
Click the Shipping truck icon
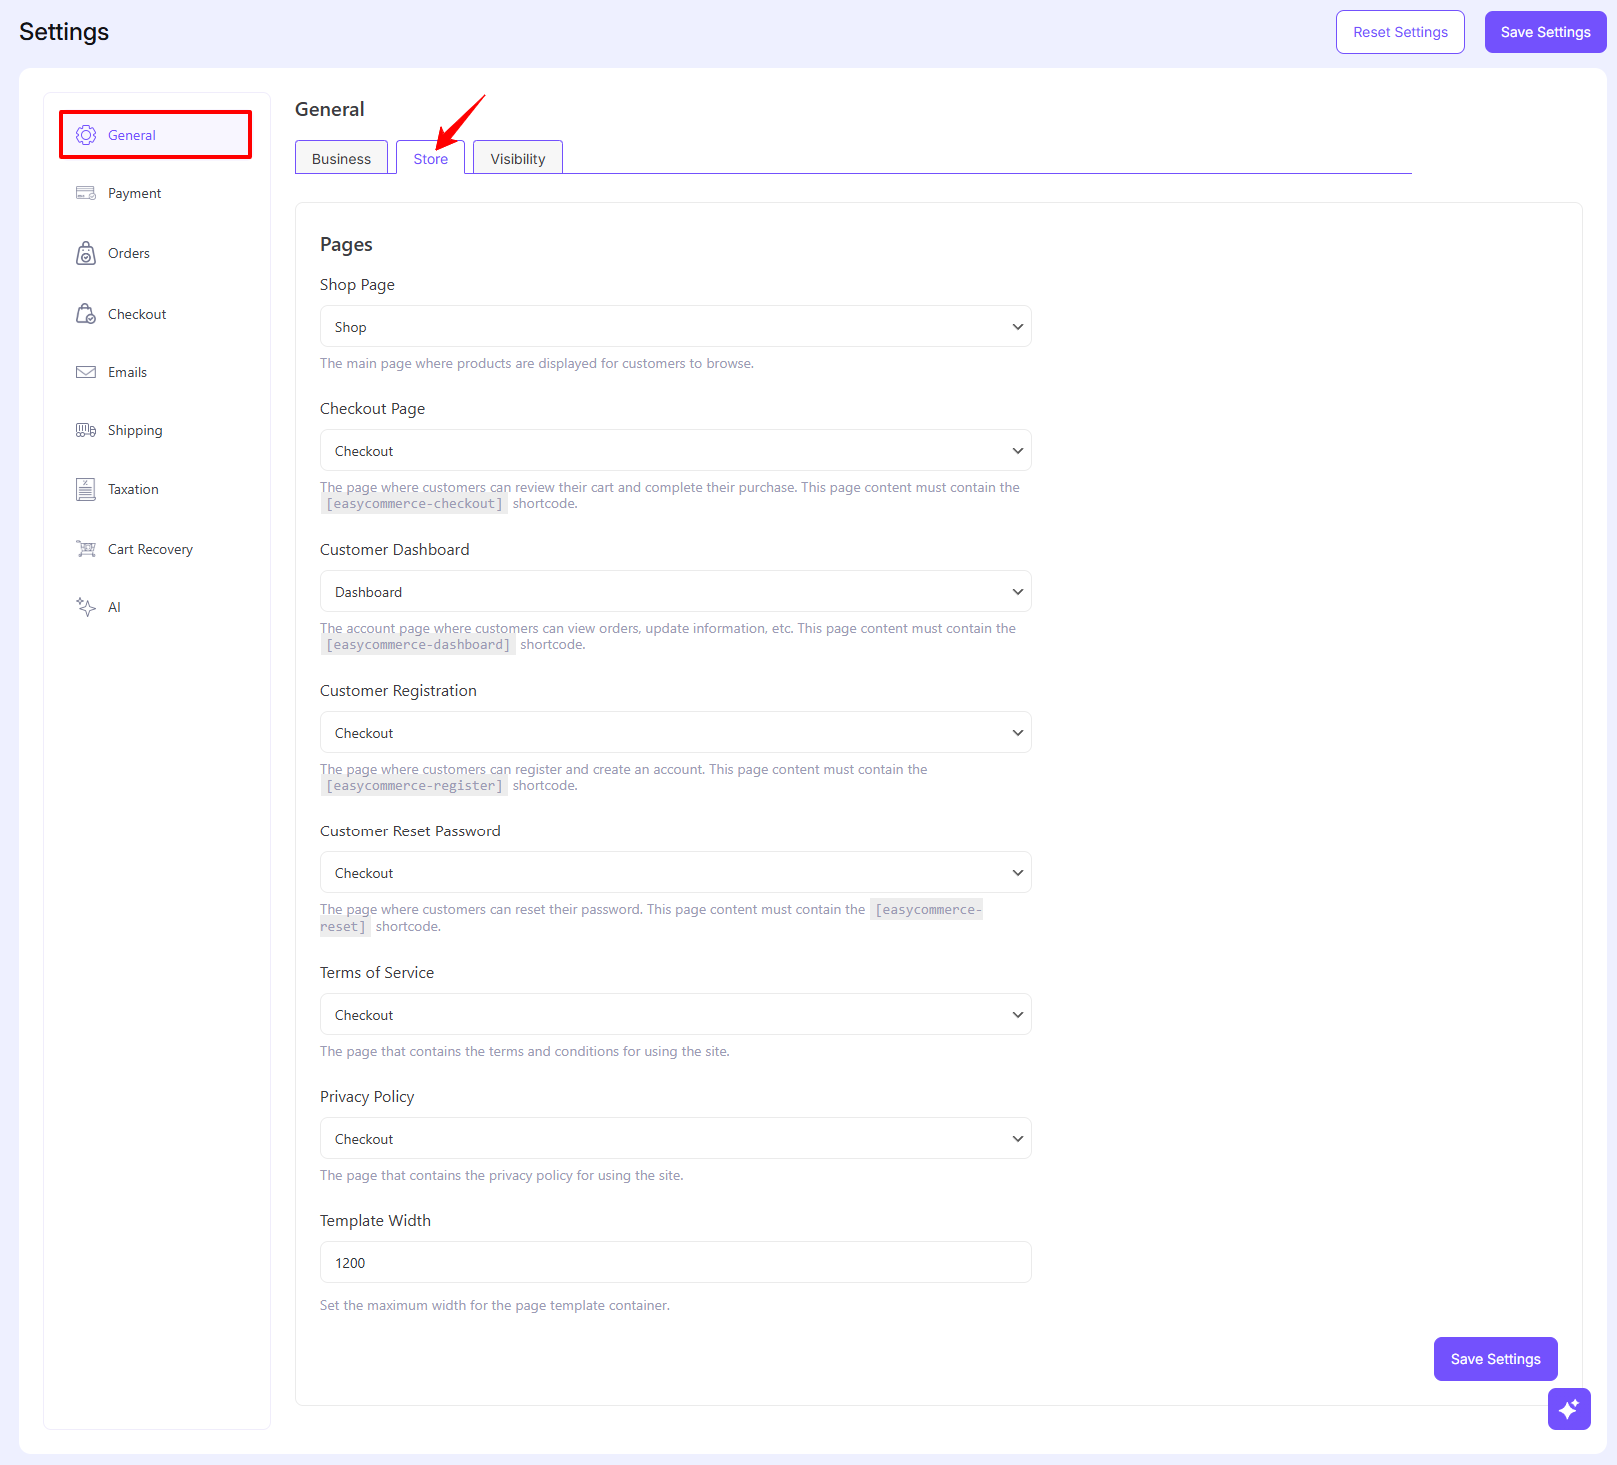[86, 430]
